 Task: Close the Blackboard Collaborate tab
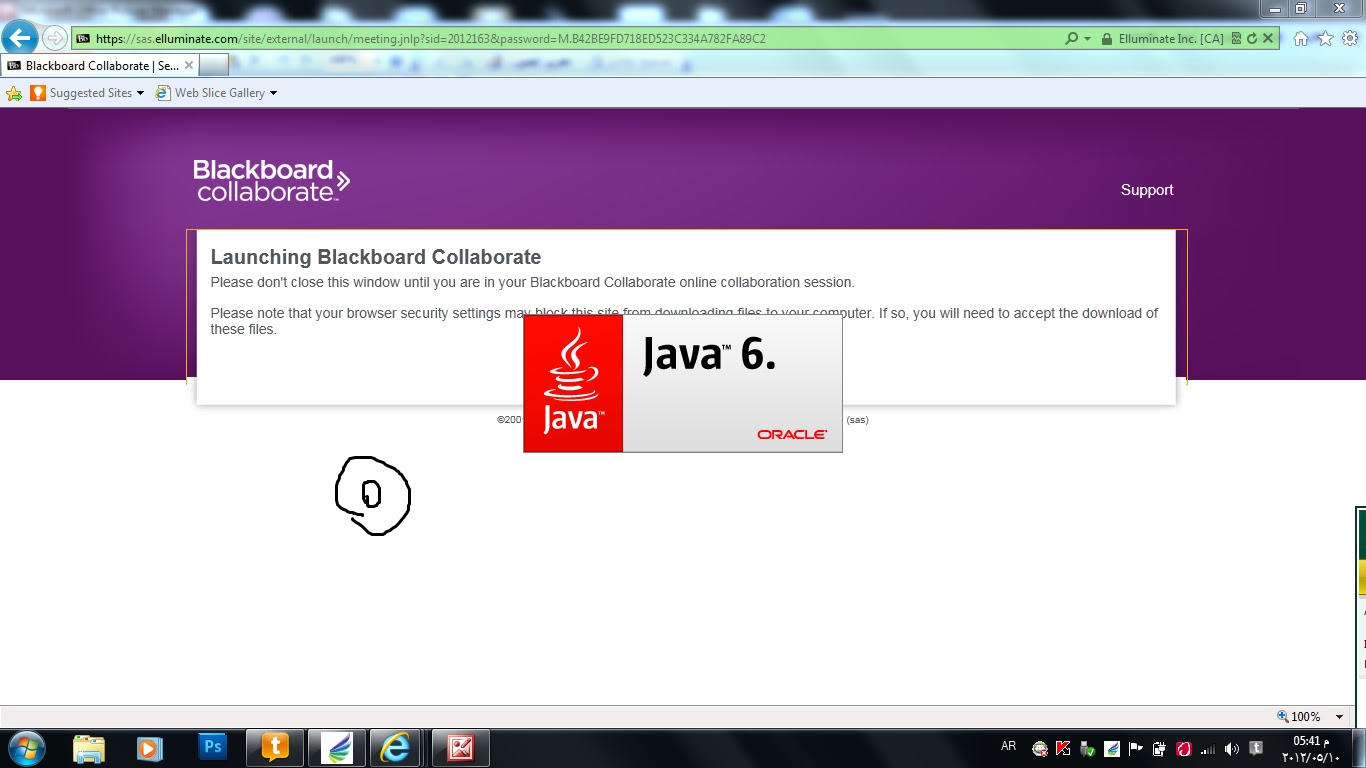[188, 65]
